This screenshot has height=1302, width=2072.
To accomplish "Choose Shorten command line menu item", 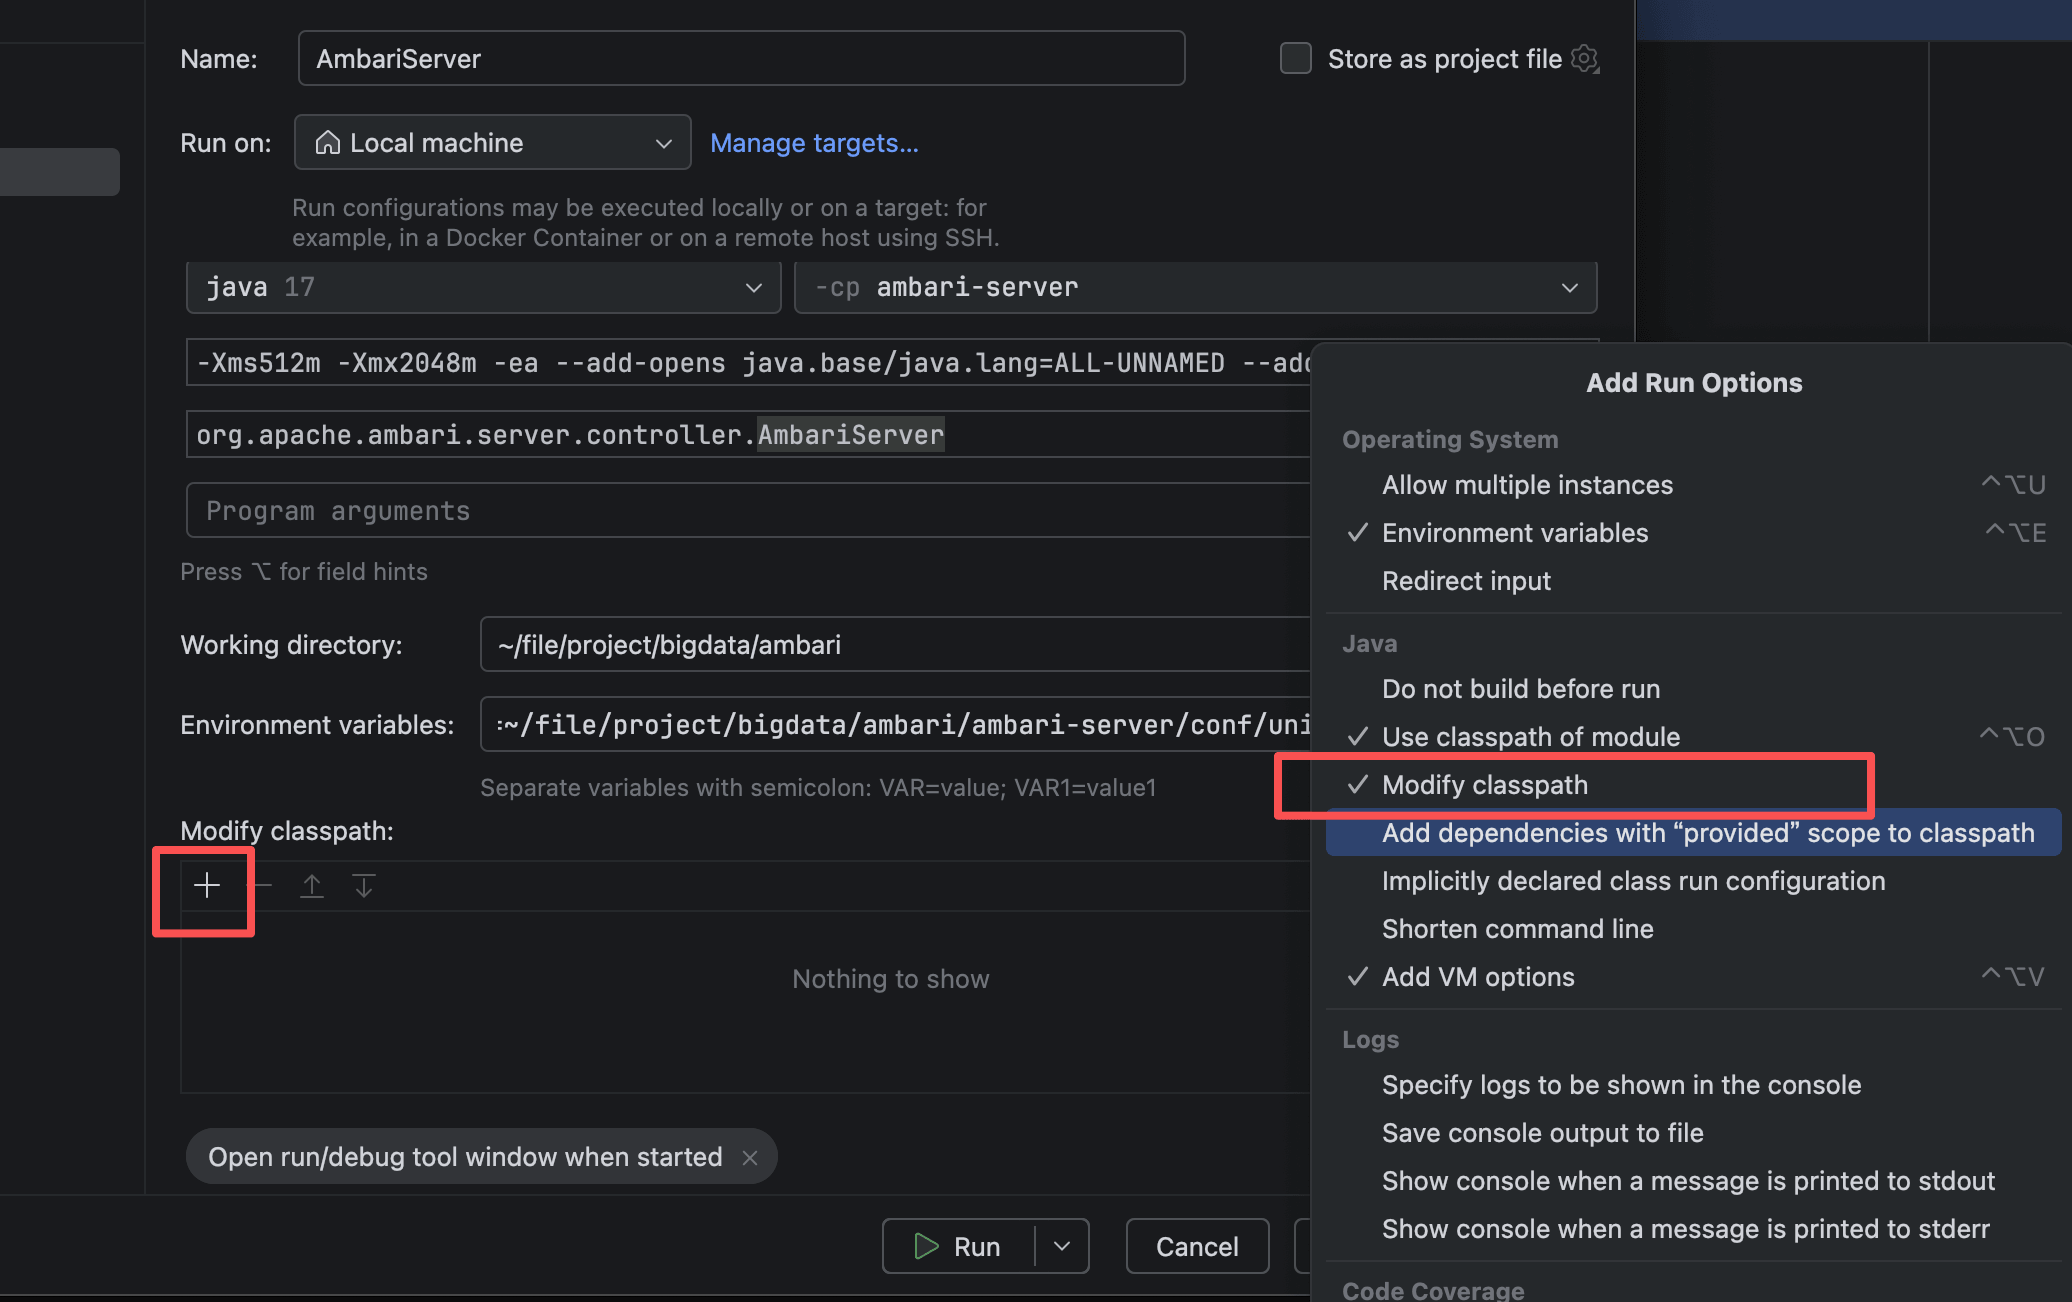I will click(x=1517, y=929).
